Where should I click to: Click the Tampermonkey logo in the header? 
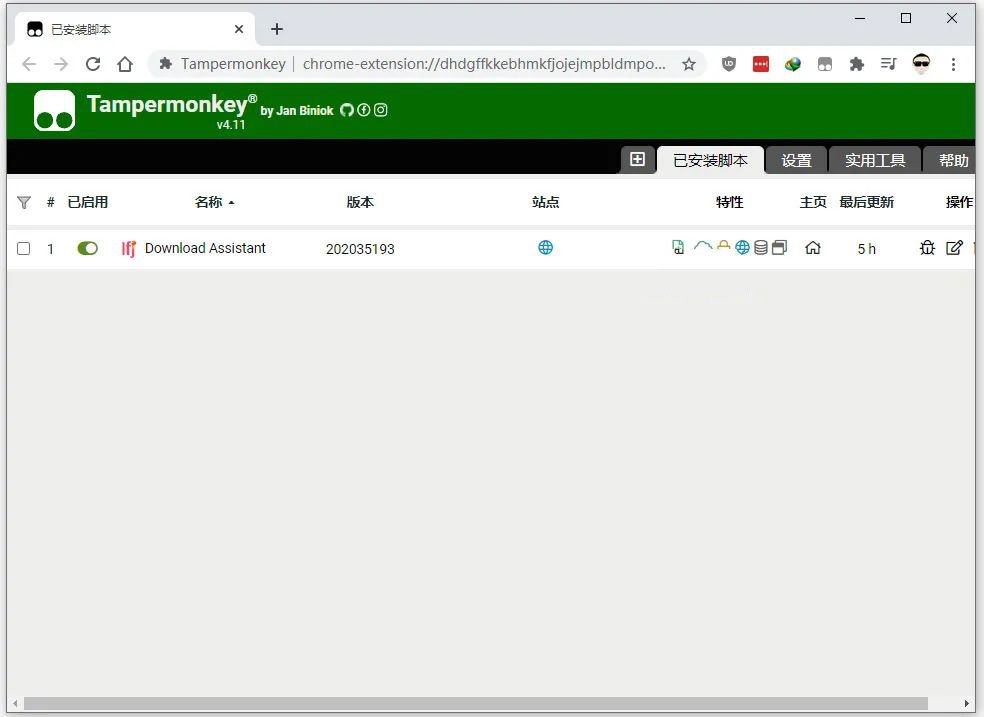55,110
